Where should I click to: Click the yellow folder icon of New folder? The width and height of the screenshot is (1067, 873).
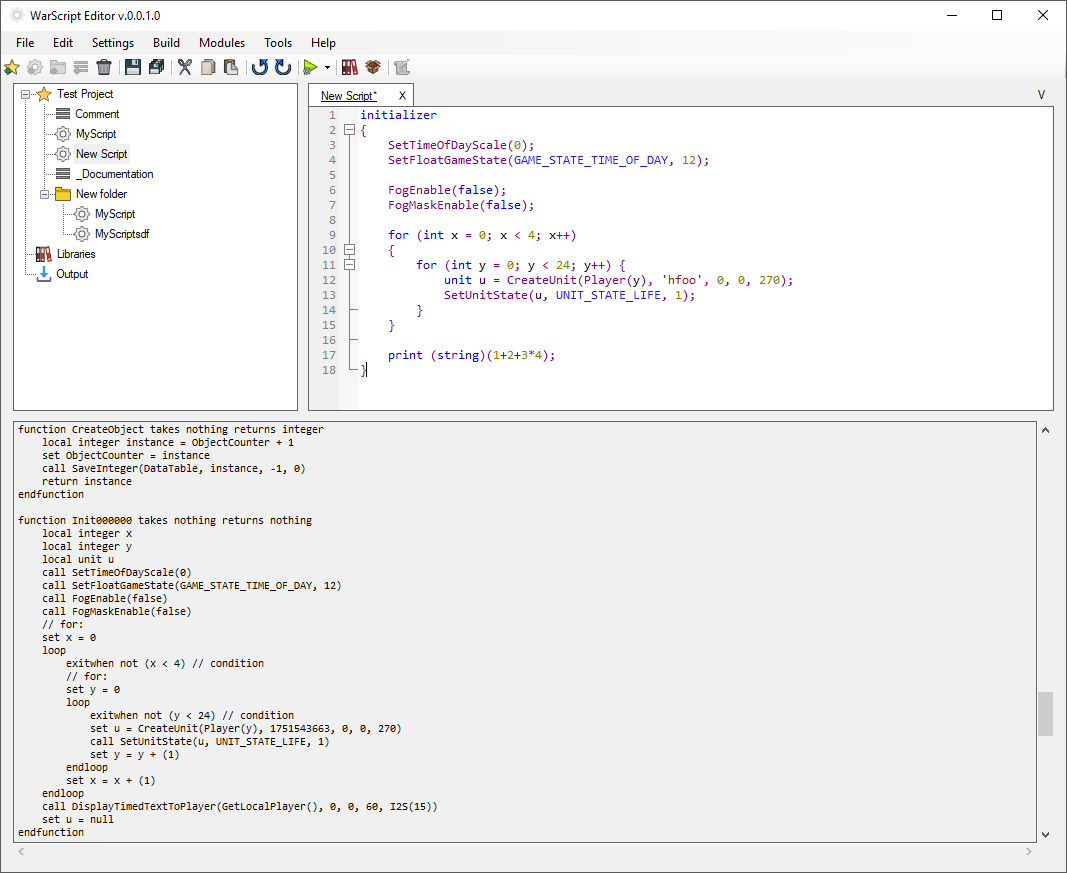(63, 194)
